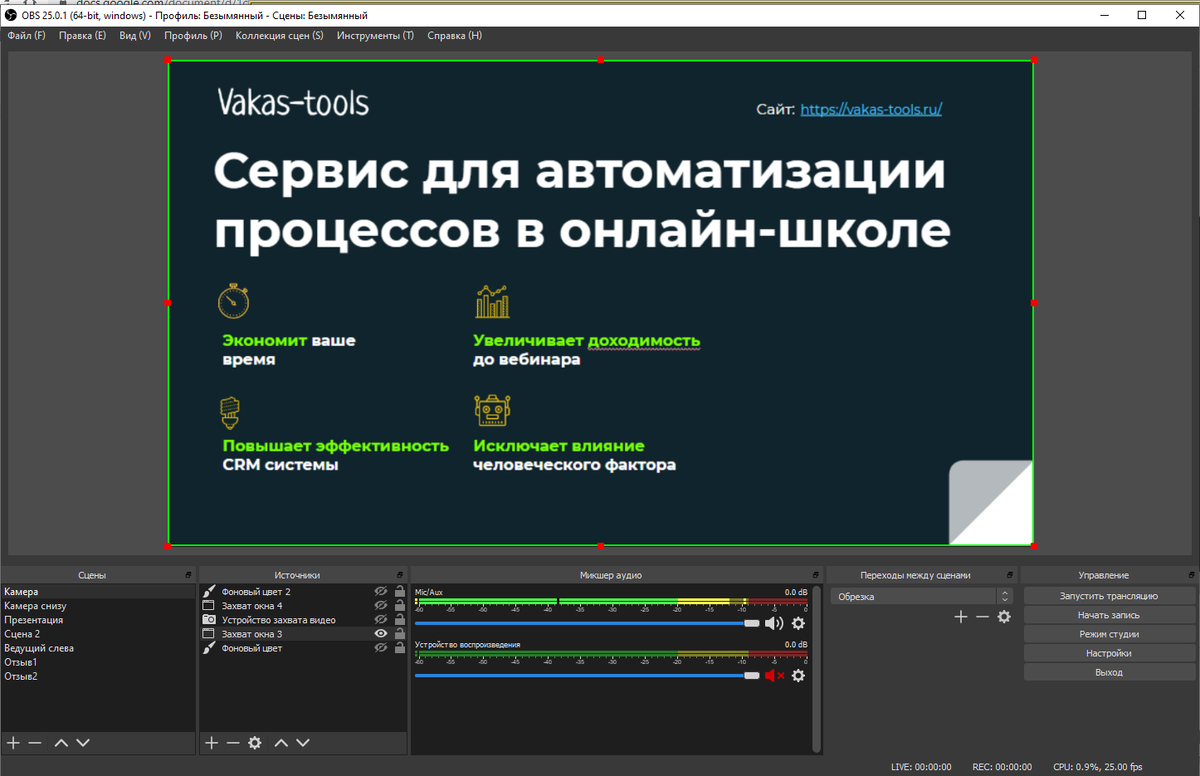Select the Камера снизу scene

98,606
